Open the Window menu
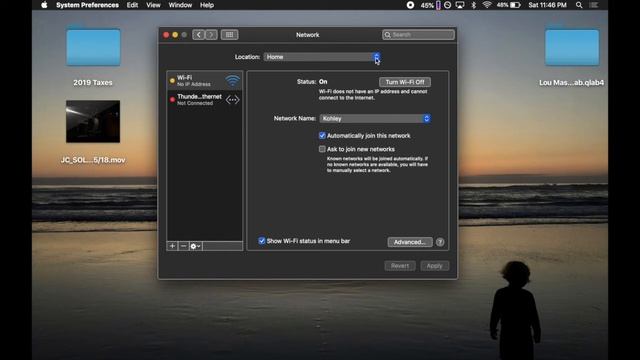Screen dimensions: 640x360 pyautogui.click(x=180, y=5)
